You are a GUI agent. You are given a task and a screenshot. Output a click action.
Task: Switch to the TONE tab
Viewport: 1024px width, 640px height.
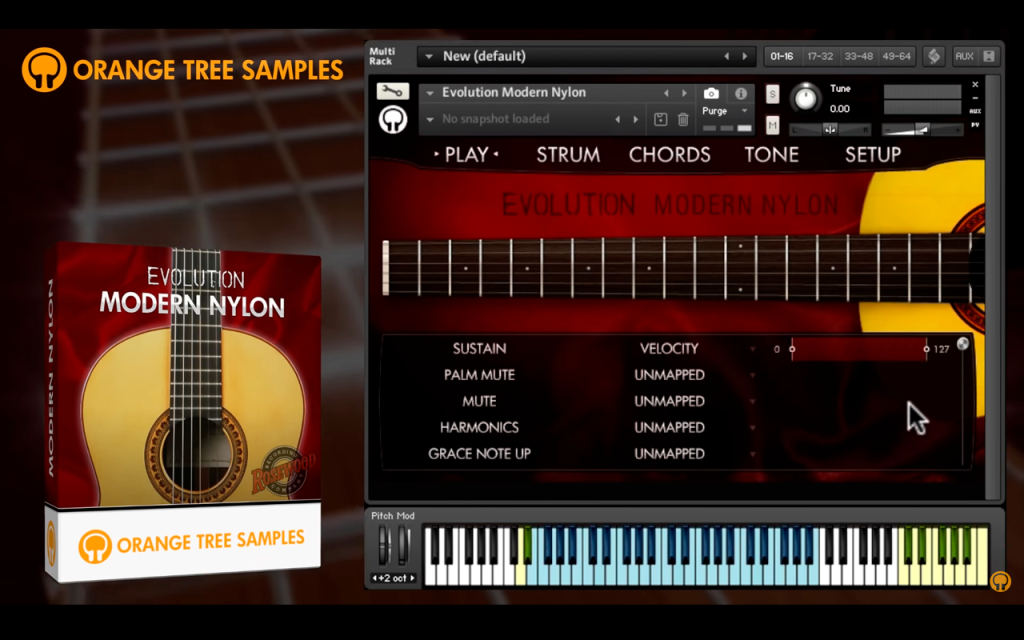coord(771,155)
